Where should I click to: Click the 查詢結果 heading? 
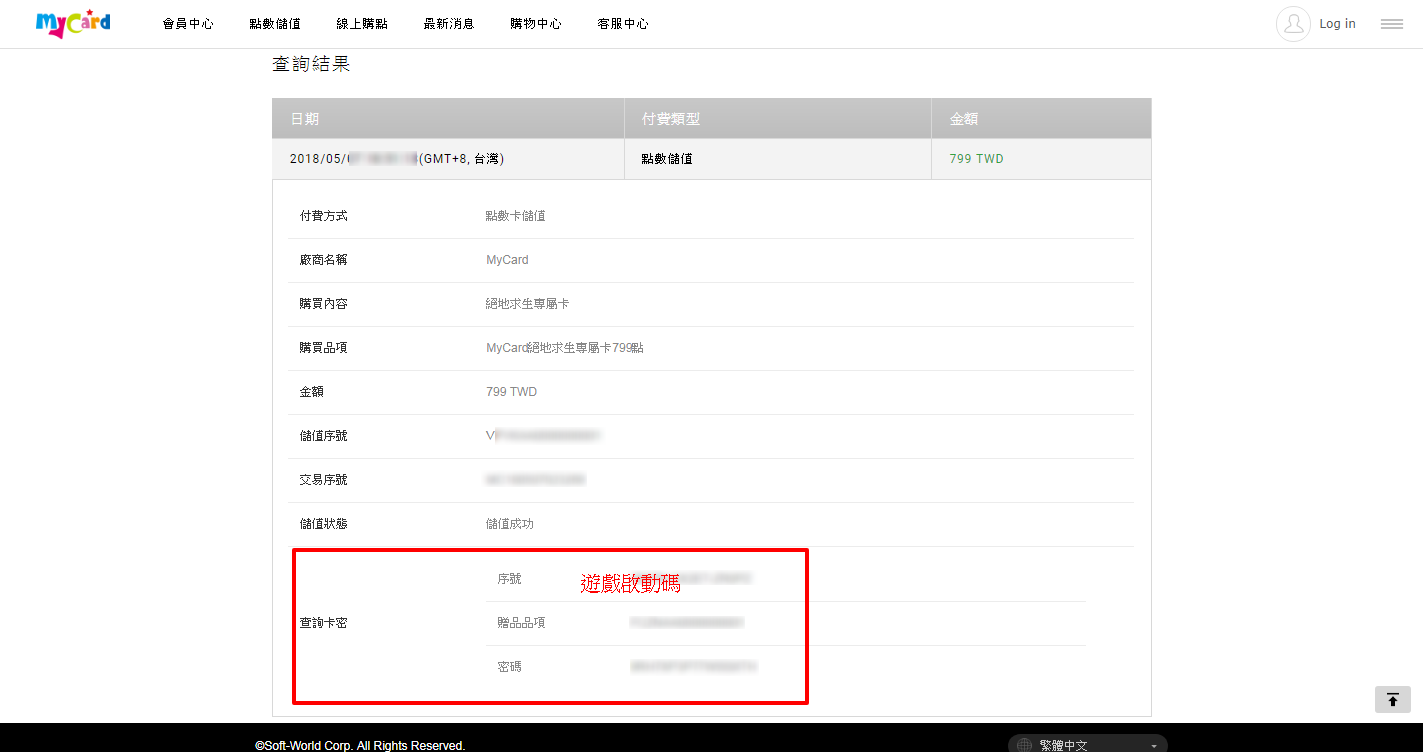(311, 64)
